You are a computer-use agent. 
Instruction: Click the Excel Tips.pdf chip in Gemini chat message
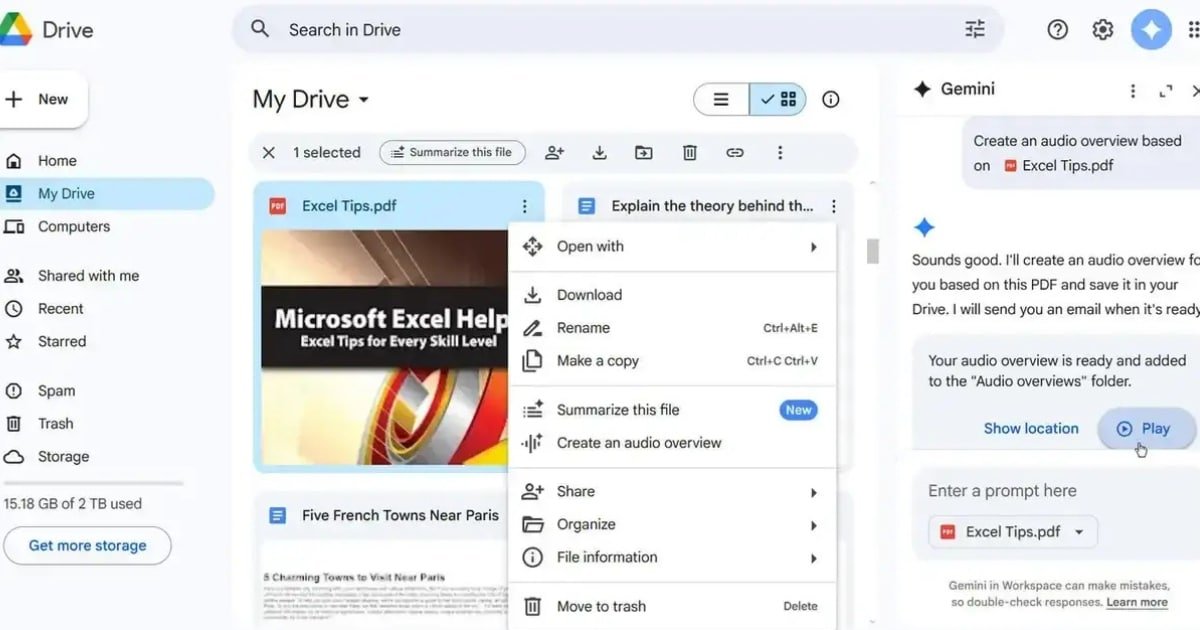[x=1059, y=166]
